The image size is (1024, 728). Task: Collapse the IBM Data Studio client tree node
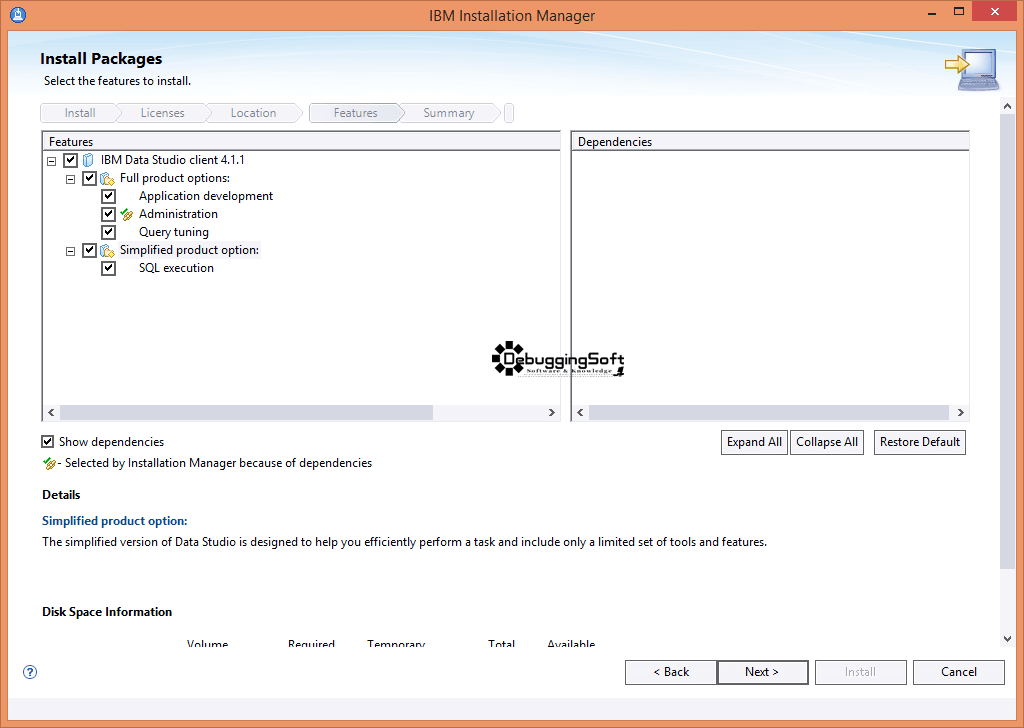52,161
